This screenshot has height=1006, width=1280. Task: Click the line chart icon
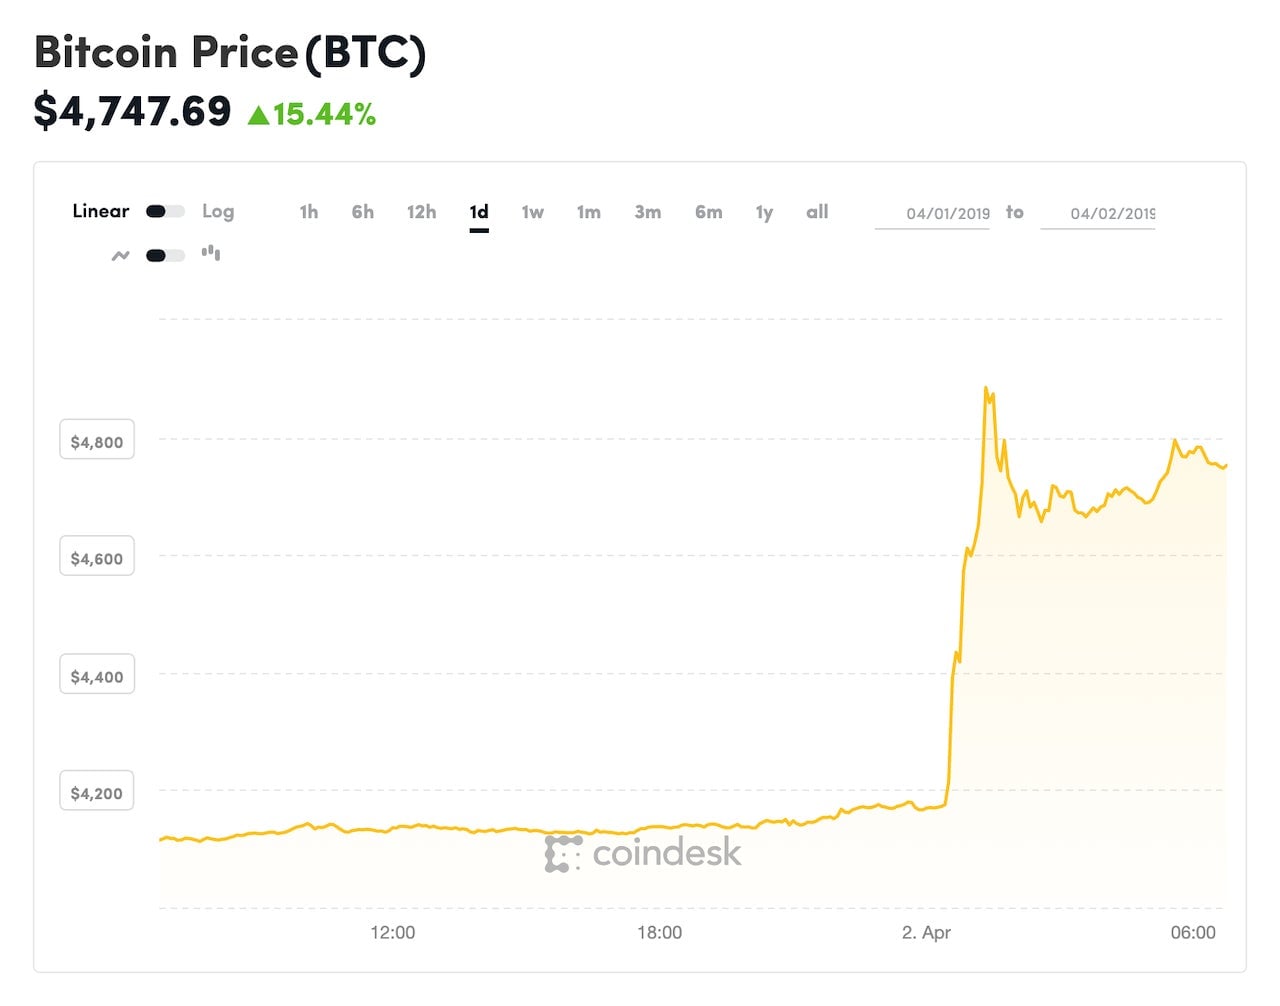click(120, 256)
